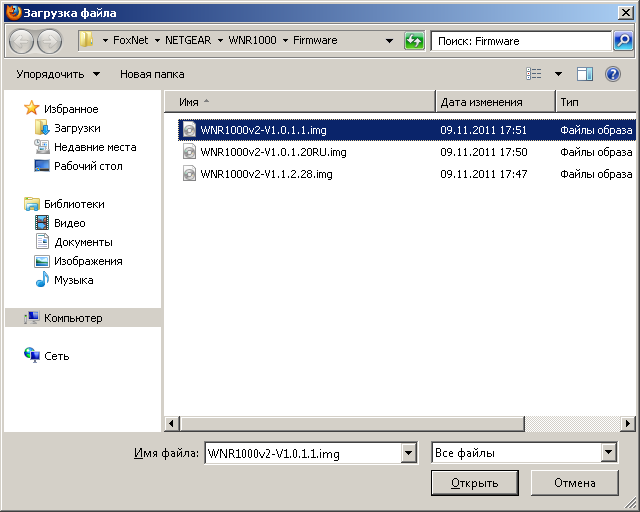Select file WNR1000v2-V1.1.2.28.img
Screen dimensions: 640x512
[x=267, y=174]
